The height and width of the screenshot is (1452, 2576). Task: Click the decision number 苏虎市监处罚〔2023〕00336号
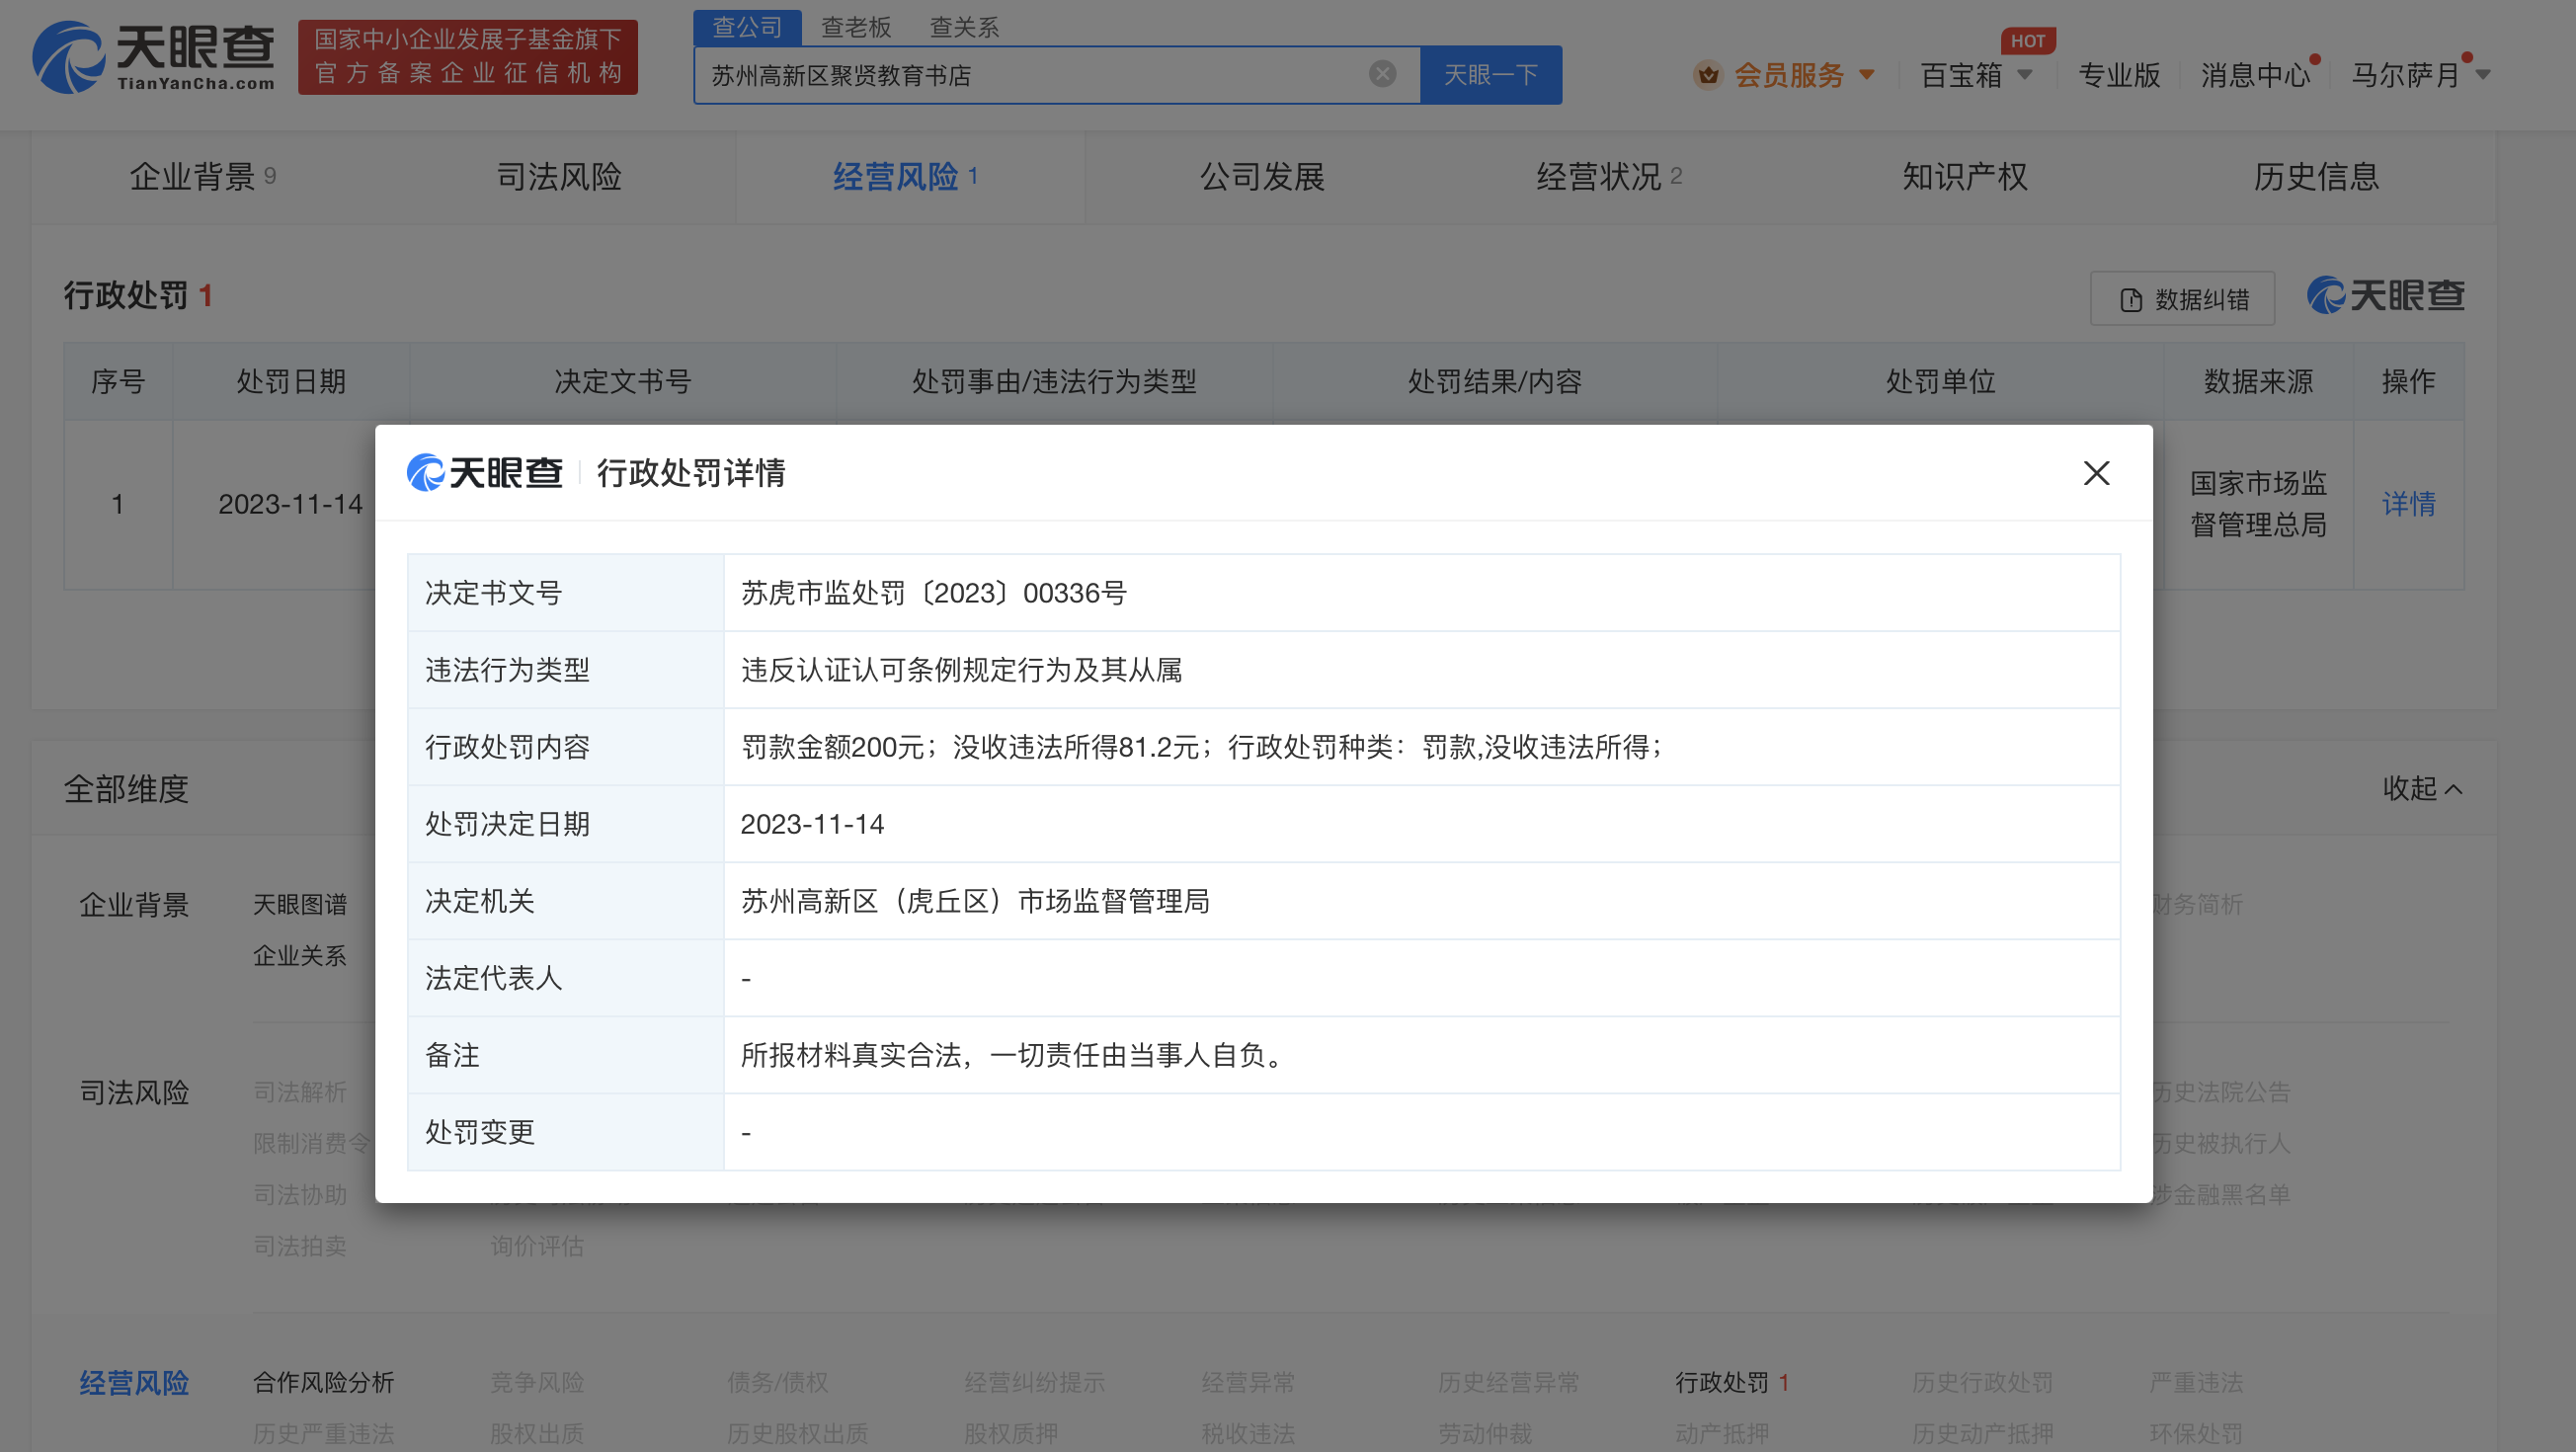[933, 593]
